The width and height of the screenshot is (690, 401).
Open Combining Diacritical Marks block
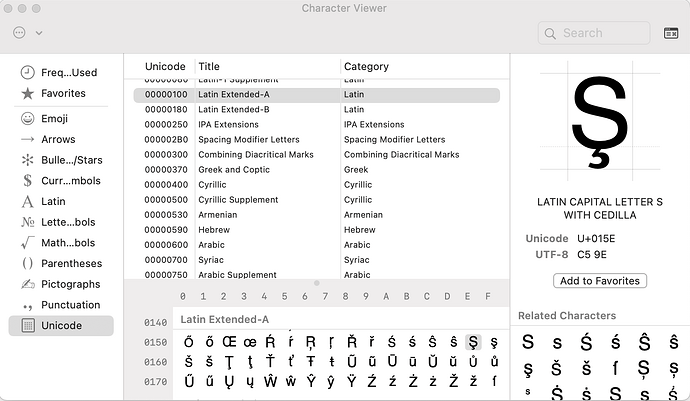pos(316,155)
